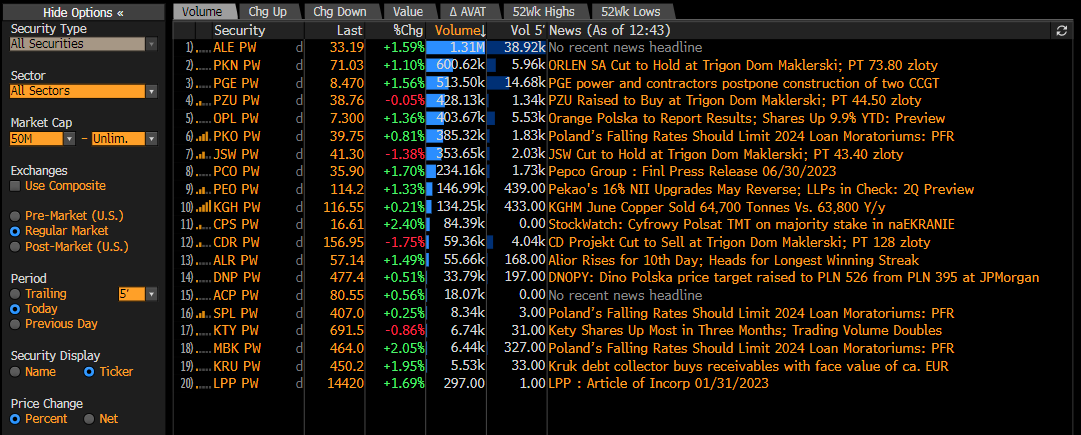Switch to the Value tab
Image resolution: width=1081 pixels, height=435 pixels.
[x=408, y=12]
